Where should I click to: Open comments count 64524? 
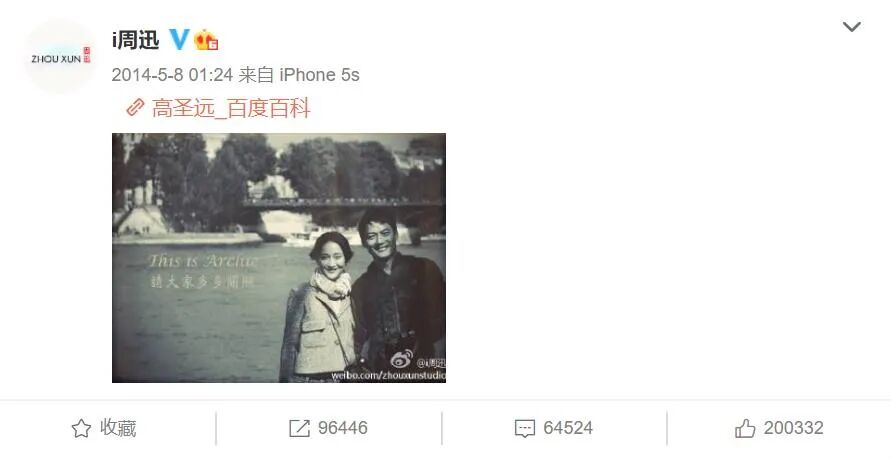pyautogui.click(x=568, y=427)
